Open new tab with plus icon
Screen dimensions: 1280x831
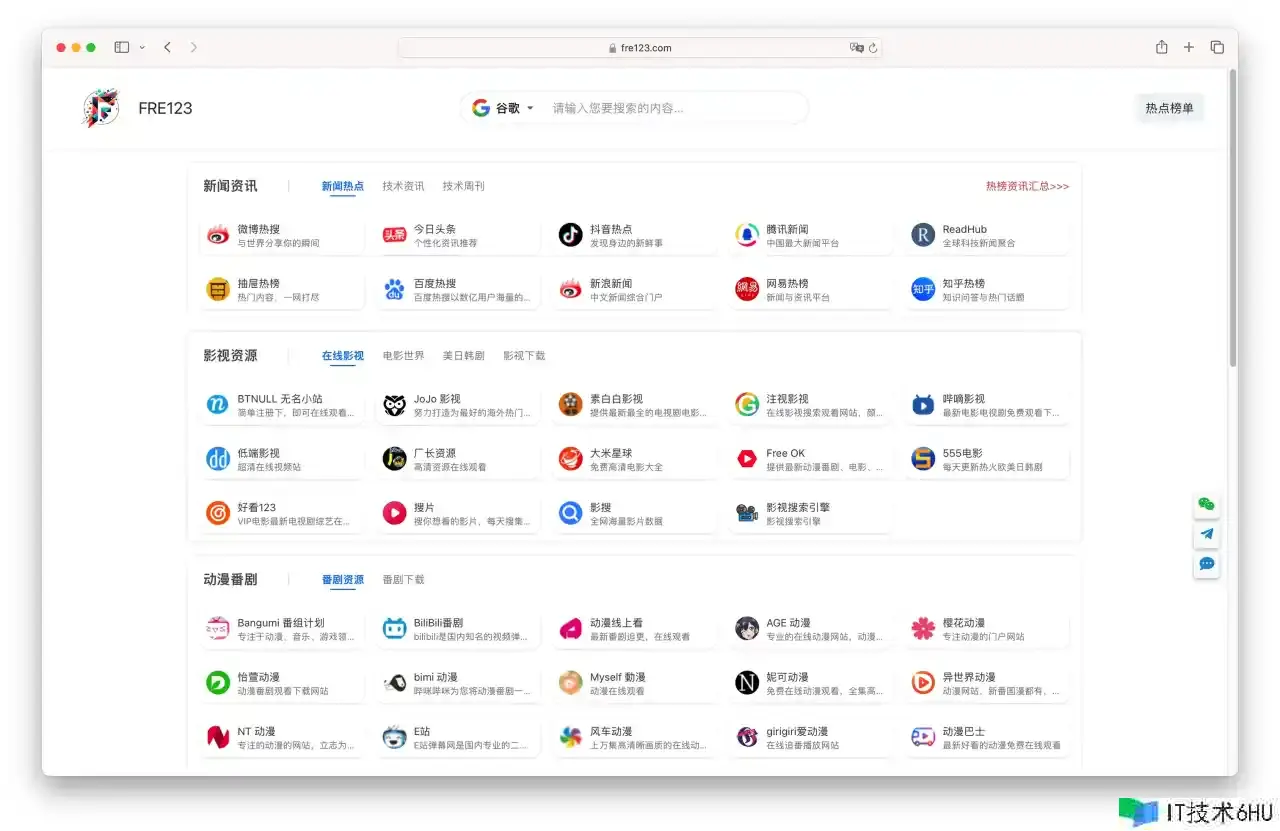coord(1189,47)
